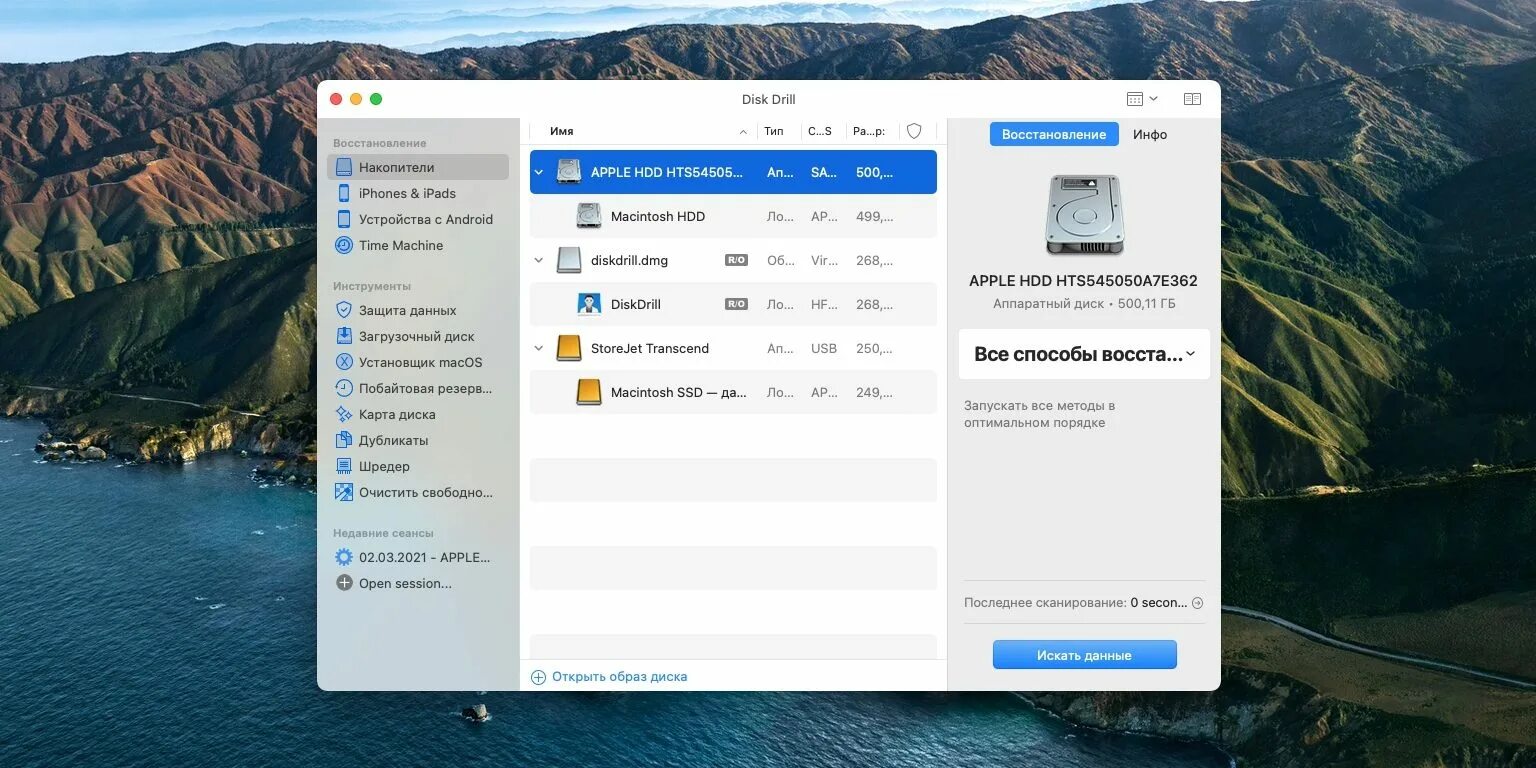
Task: Click Искать данные button
Action: pos(1084,655)
